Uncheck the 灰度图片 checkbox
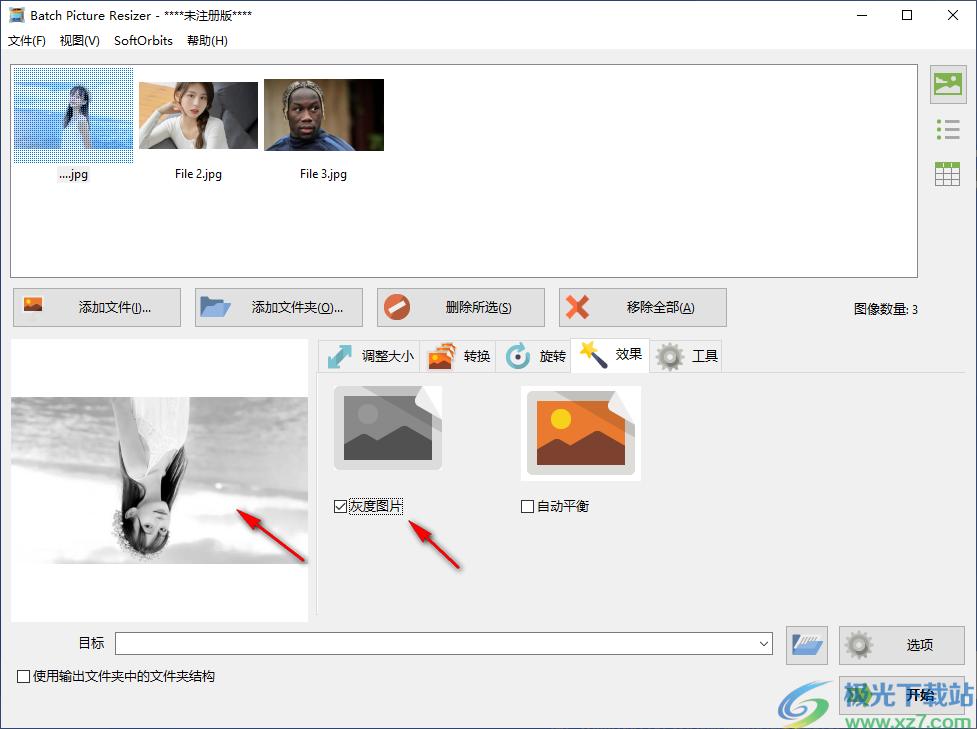977x729 pixels. (x=341, y=507)
